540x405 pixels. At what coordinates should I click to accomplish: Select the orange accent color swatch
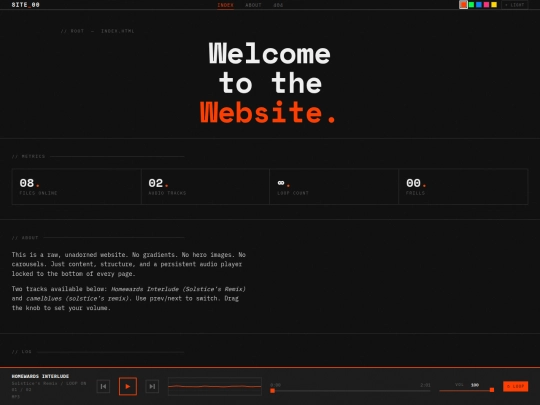(464, 5)
